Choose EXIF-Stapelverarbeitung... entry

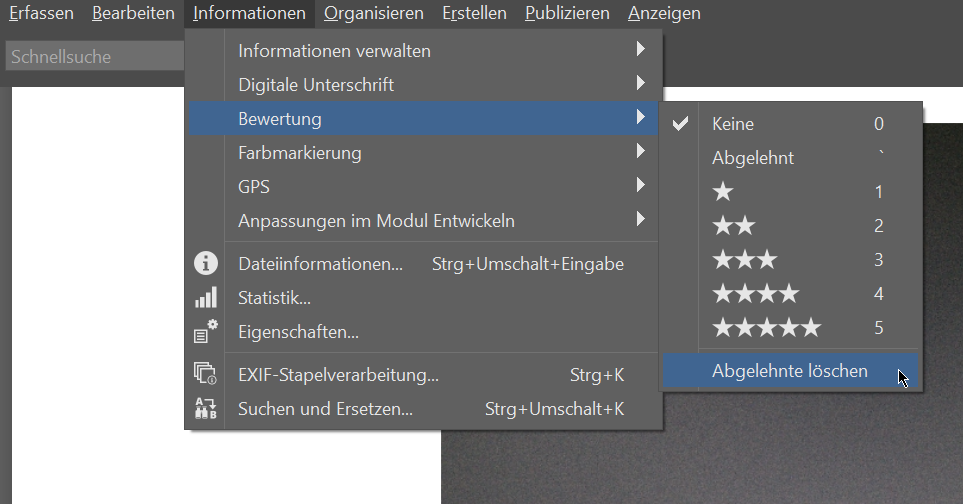[424, 374]
